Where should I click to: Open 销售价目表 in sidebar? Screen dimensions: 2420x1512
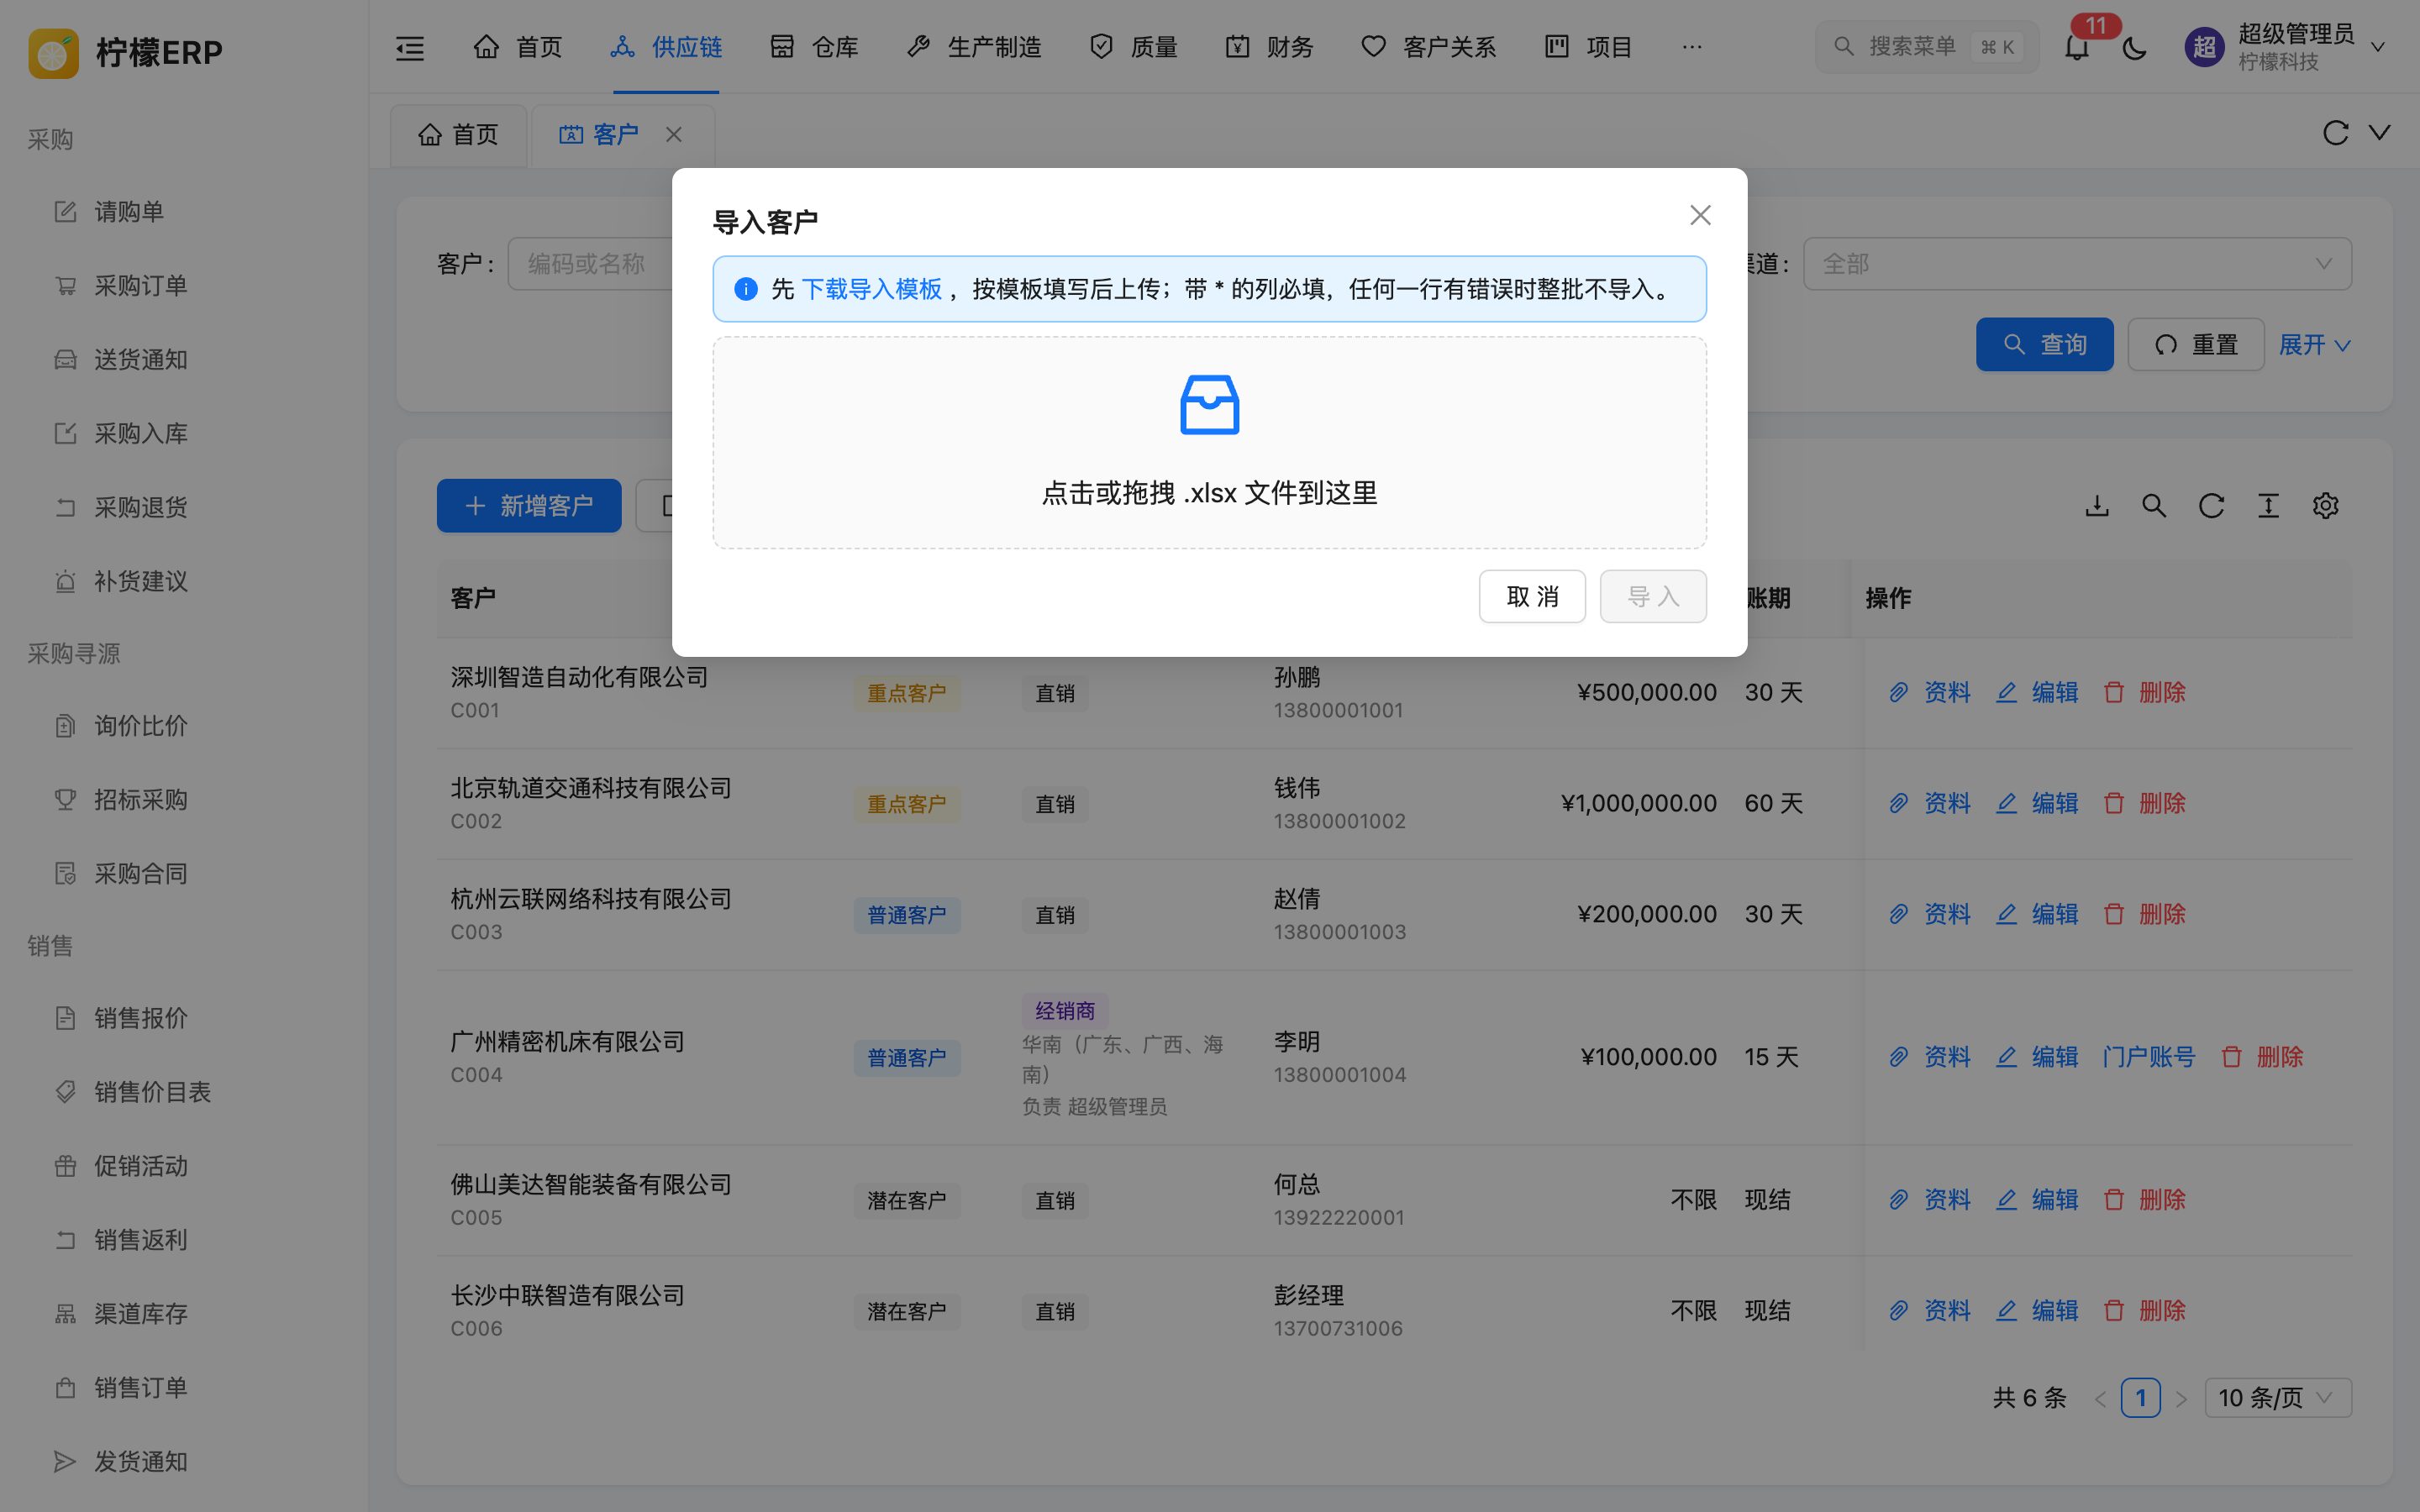pos(184,1091)
